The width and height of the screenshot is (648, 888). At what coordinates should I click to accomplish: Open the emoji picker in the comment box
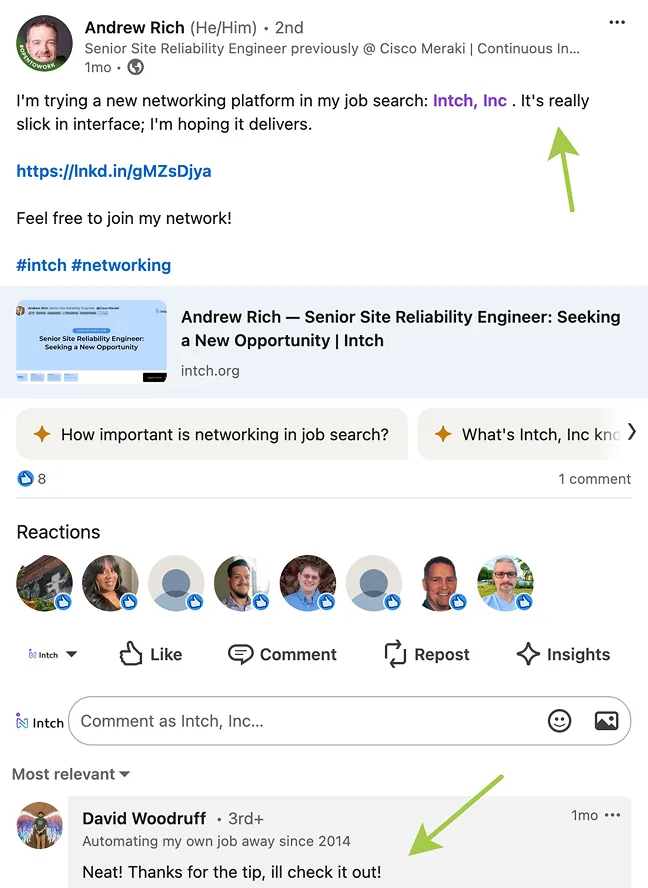tap(559, 720)
